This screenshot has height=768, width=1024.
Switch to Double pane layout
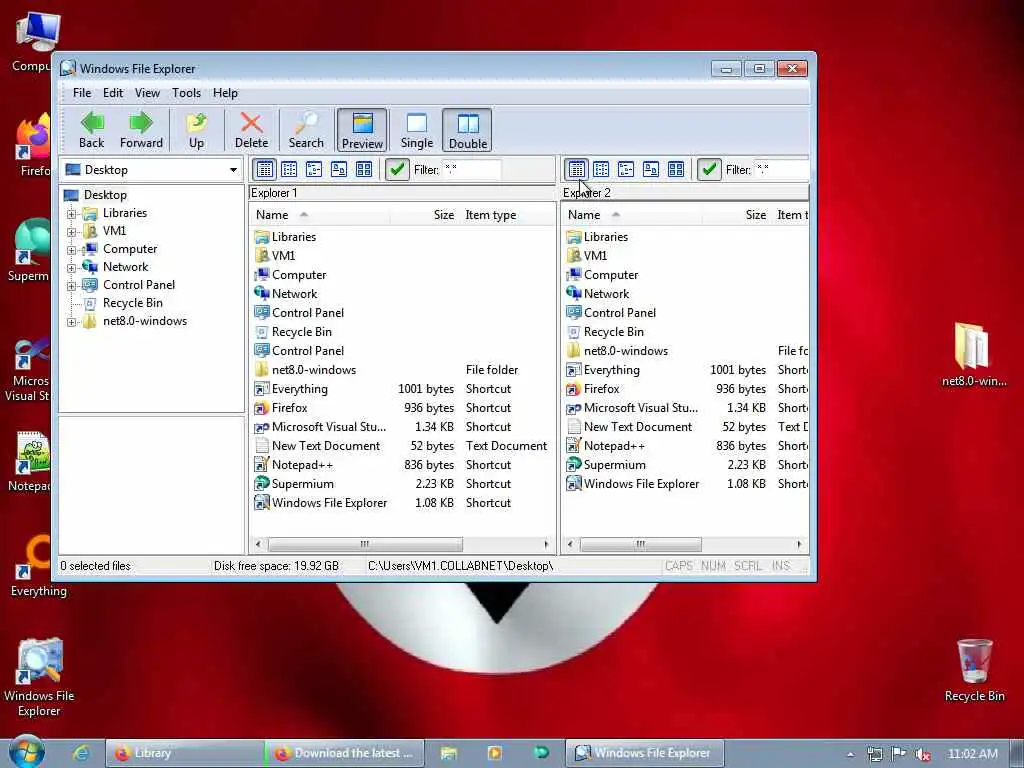(x=468, y=130)
